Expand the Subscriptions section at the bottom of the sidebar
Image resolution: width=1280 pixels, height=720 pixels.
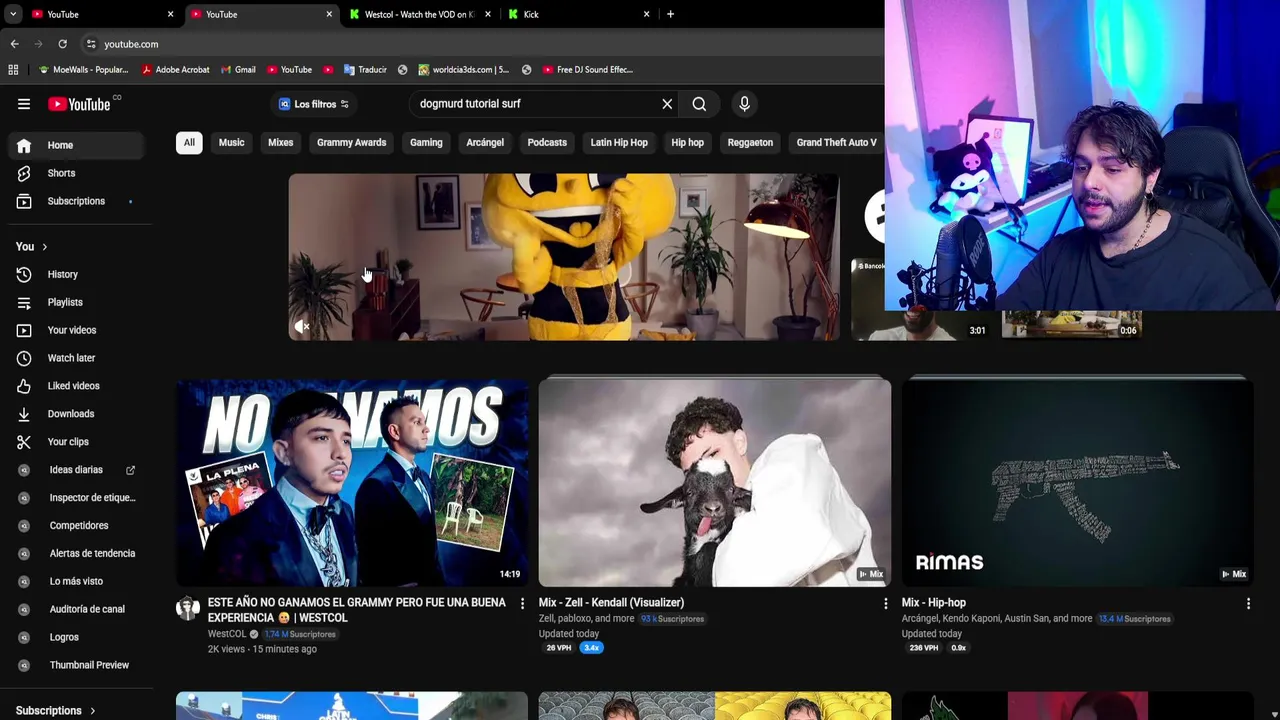(x=56, y=711)
